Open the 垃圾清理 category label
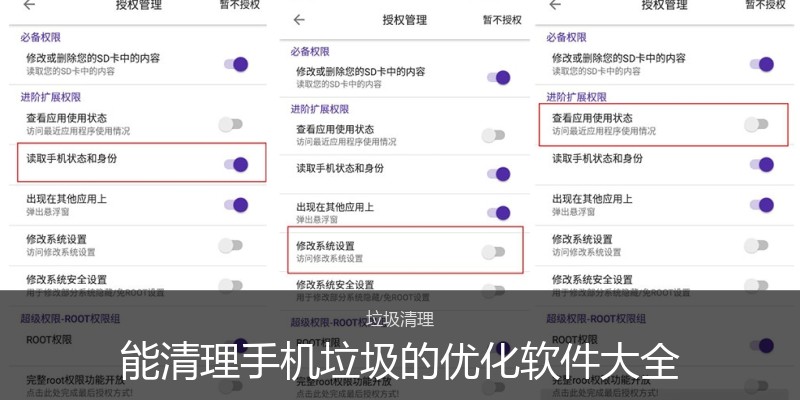Screen dimensions: 800x400 point(400,319)
